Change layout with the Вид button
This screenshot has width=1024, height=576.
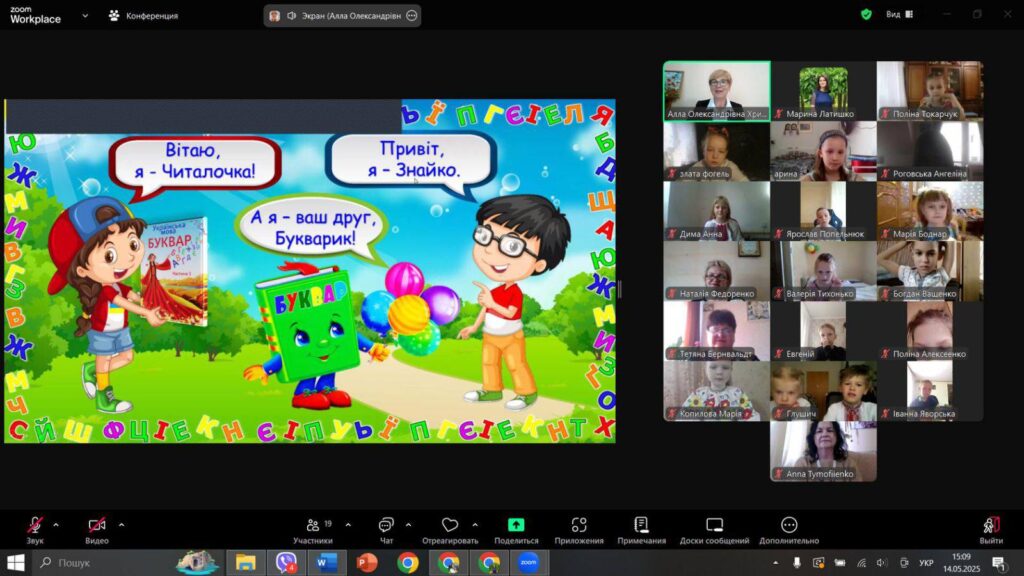(899, 14)
